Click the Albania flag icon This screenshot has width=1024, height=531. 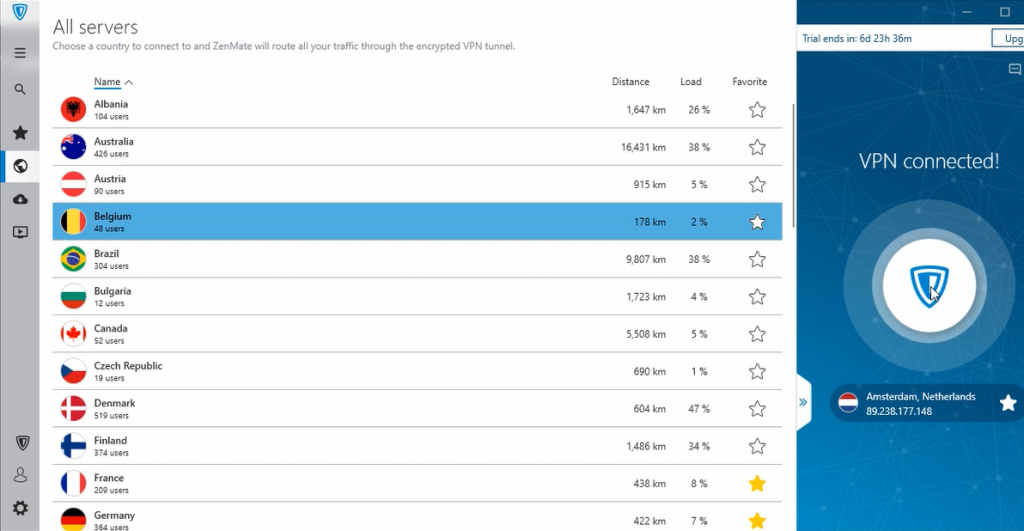tap(73, 109)
